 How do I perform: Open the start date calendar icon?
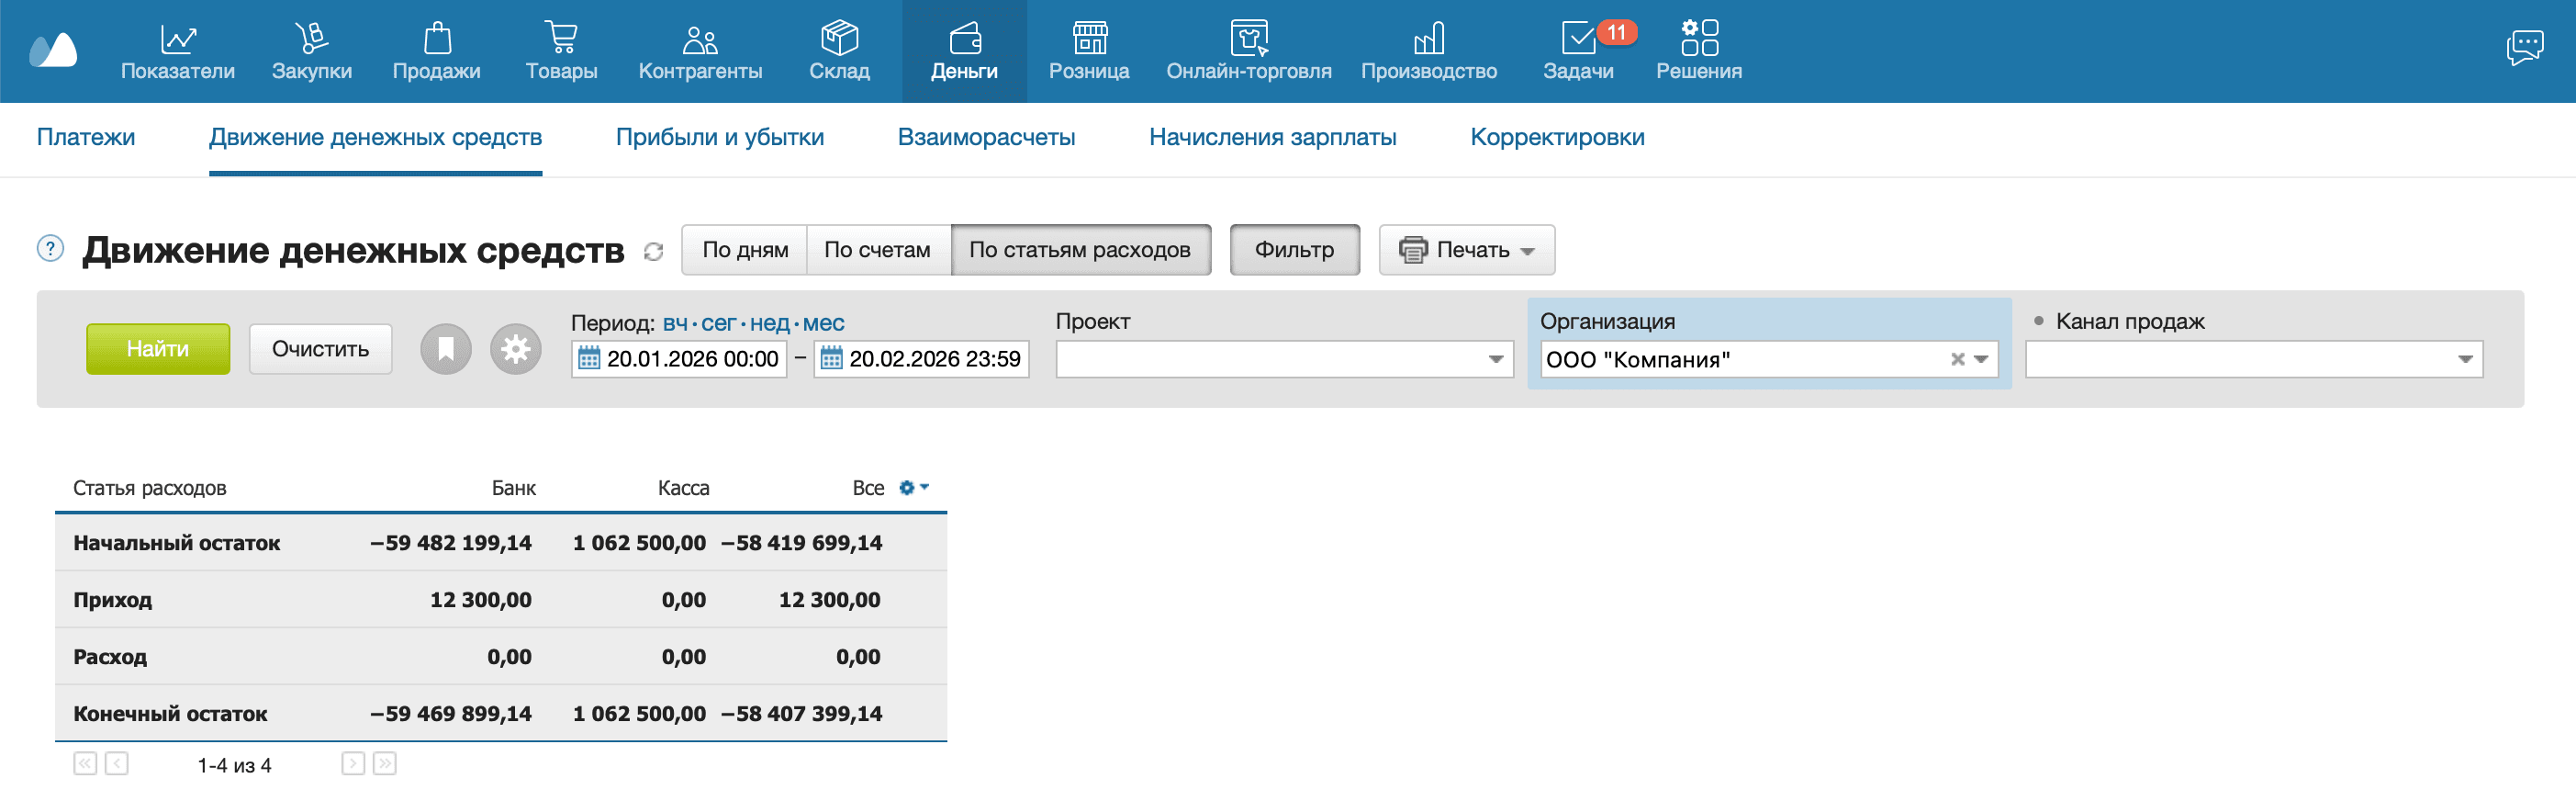point(589,359)
